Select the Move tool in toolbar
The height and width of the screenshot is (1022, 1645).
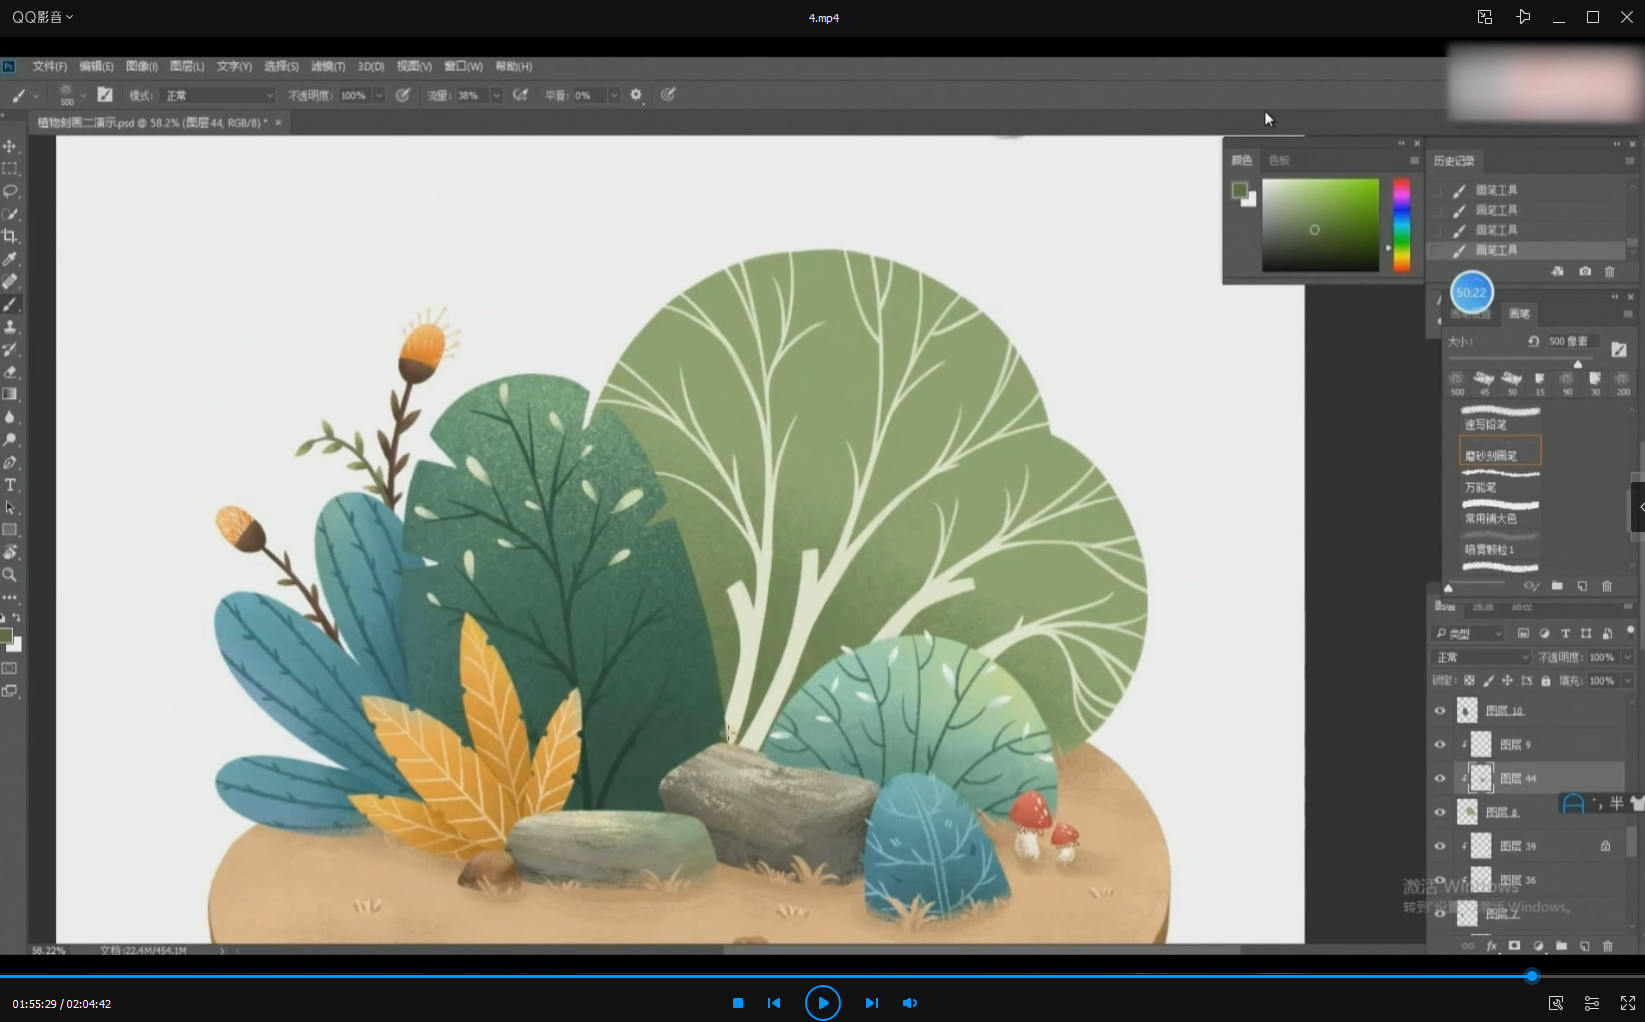coord(10,146)
